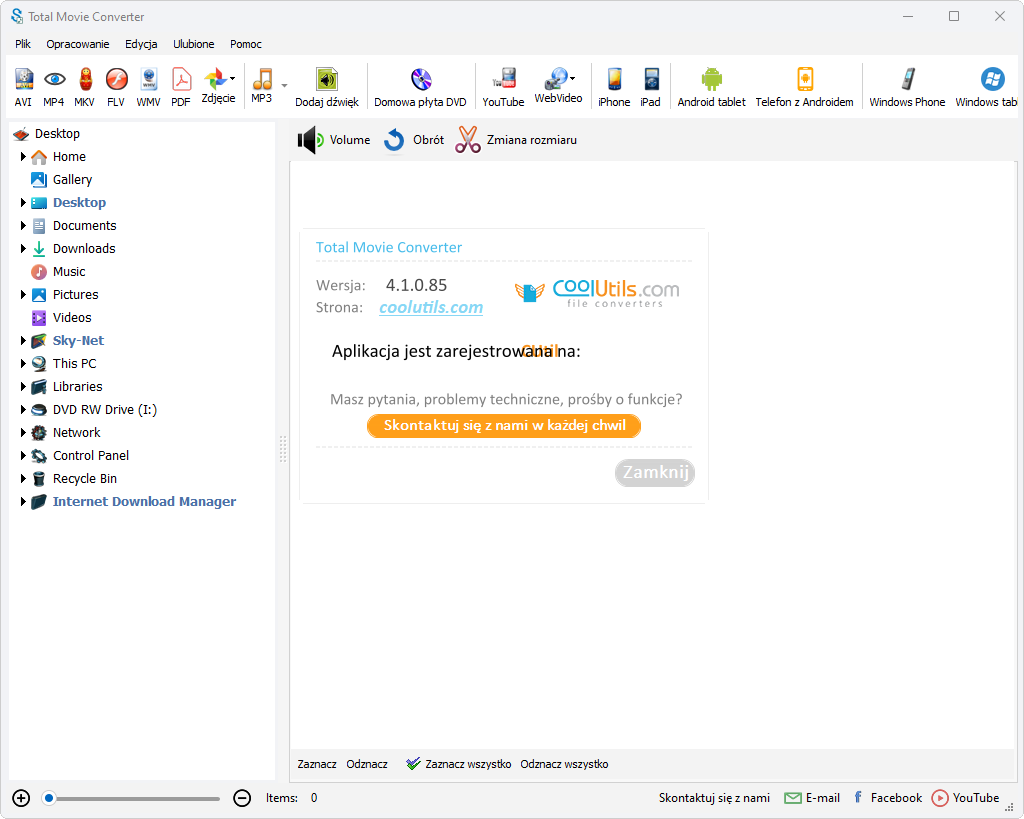Click the Obrót rotate tool
This screenshot has width=1024, height=819.
click(413, 140)
